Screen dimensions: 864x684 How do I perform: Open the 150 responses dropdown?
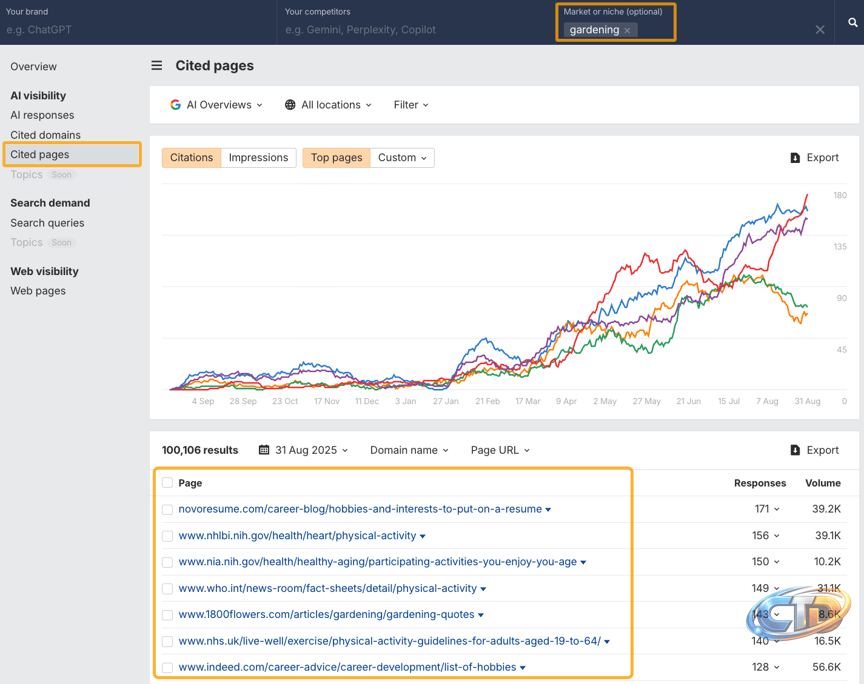point(766,562)
